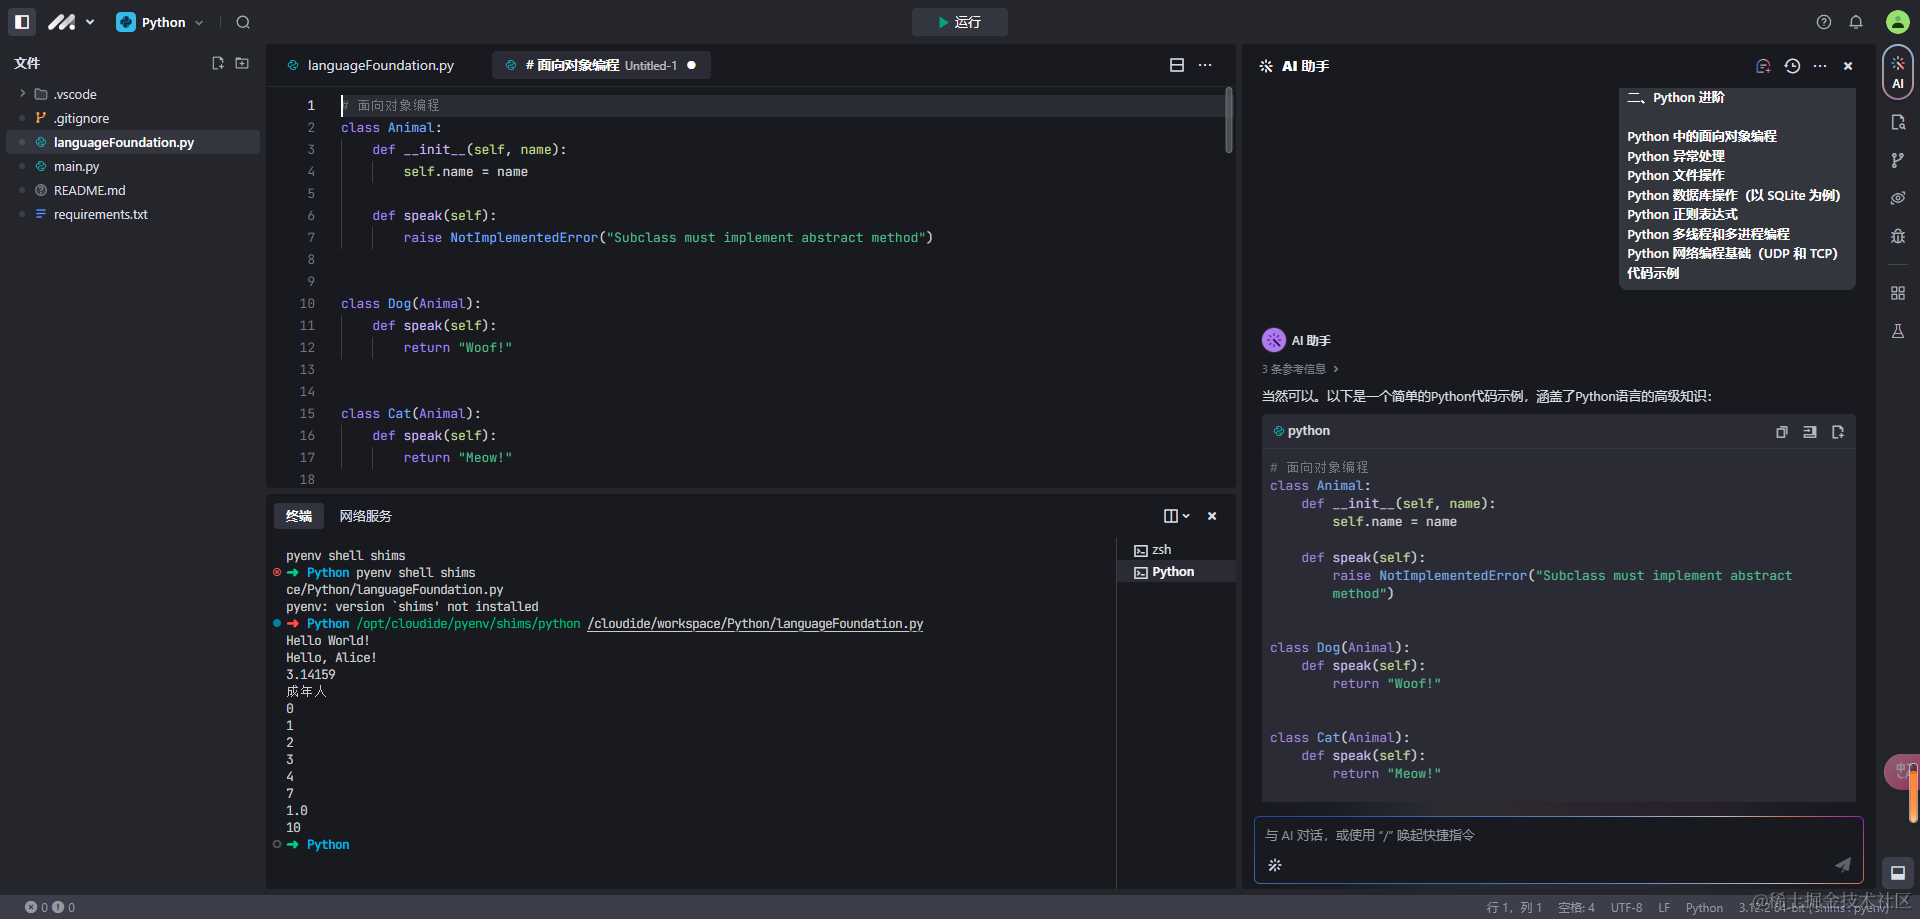Split the editor layout

[1177, 65]
